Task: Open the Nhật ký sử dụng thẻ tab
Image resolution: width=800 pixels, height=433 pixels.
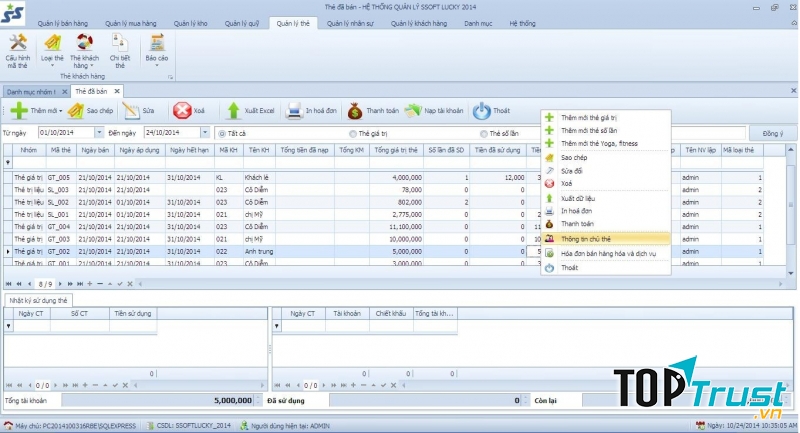Action: pyautogui.click(x=38, y=300)
